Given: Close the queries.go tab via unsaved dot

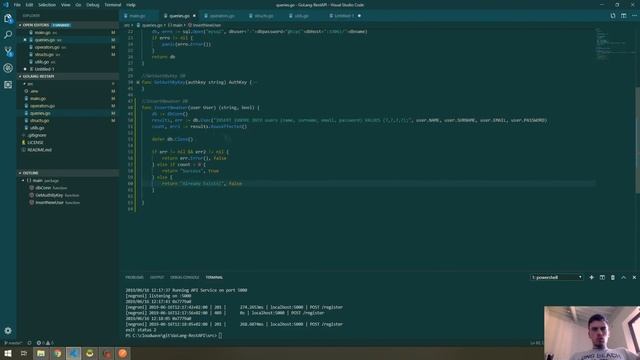Looking at the screenshot, I should point(194,16).
